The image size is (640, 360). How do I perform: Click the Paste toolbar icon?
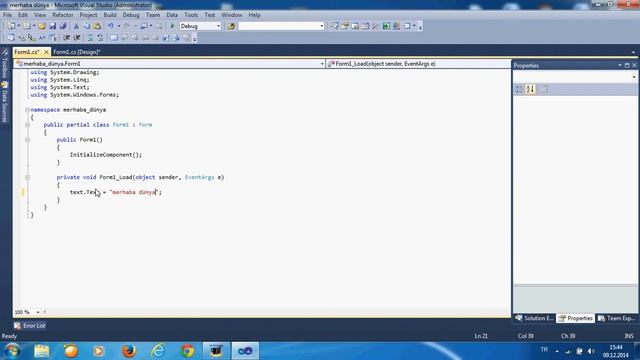pyautogui.click(x=97, y=26)
